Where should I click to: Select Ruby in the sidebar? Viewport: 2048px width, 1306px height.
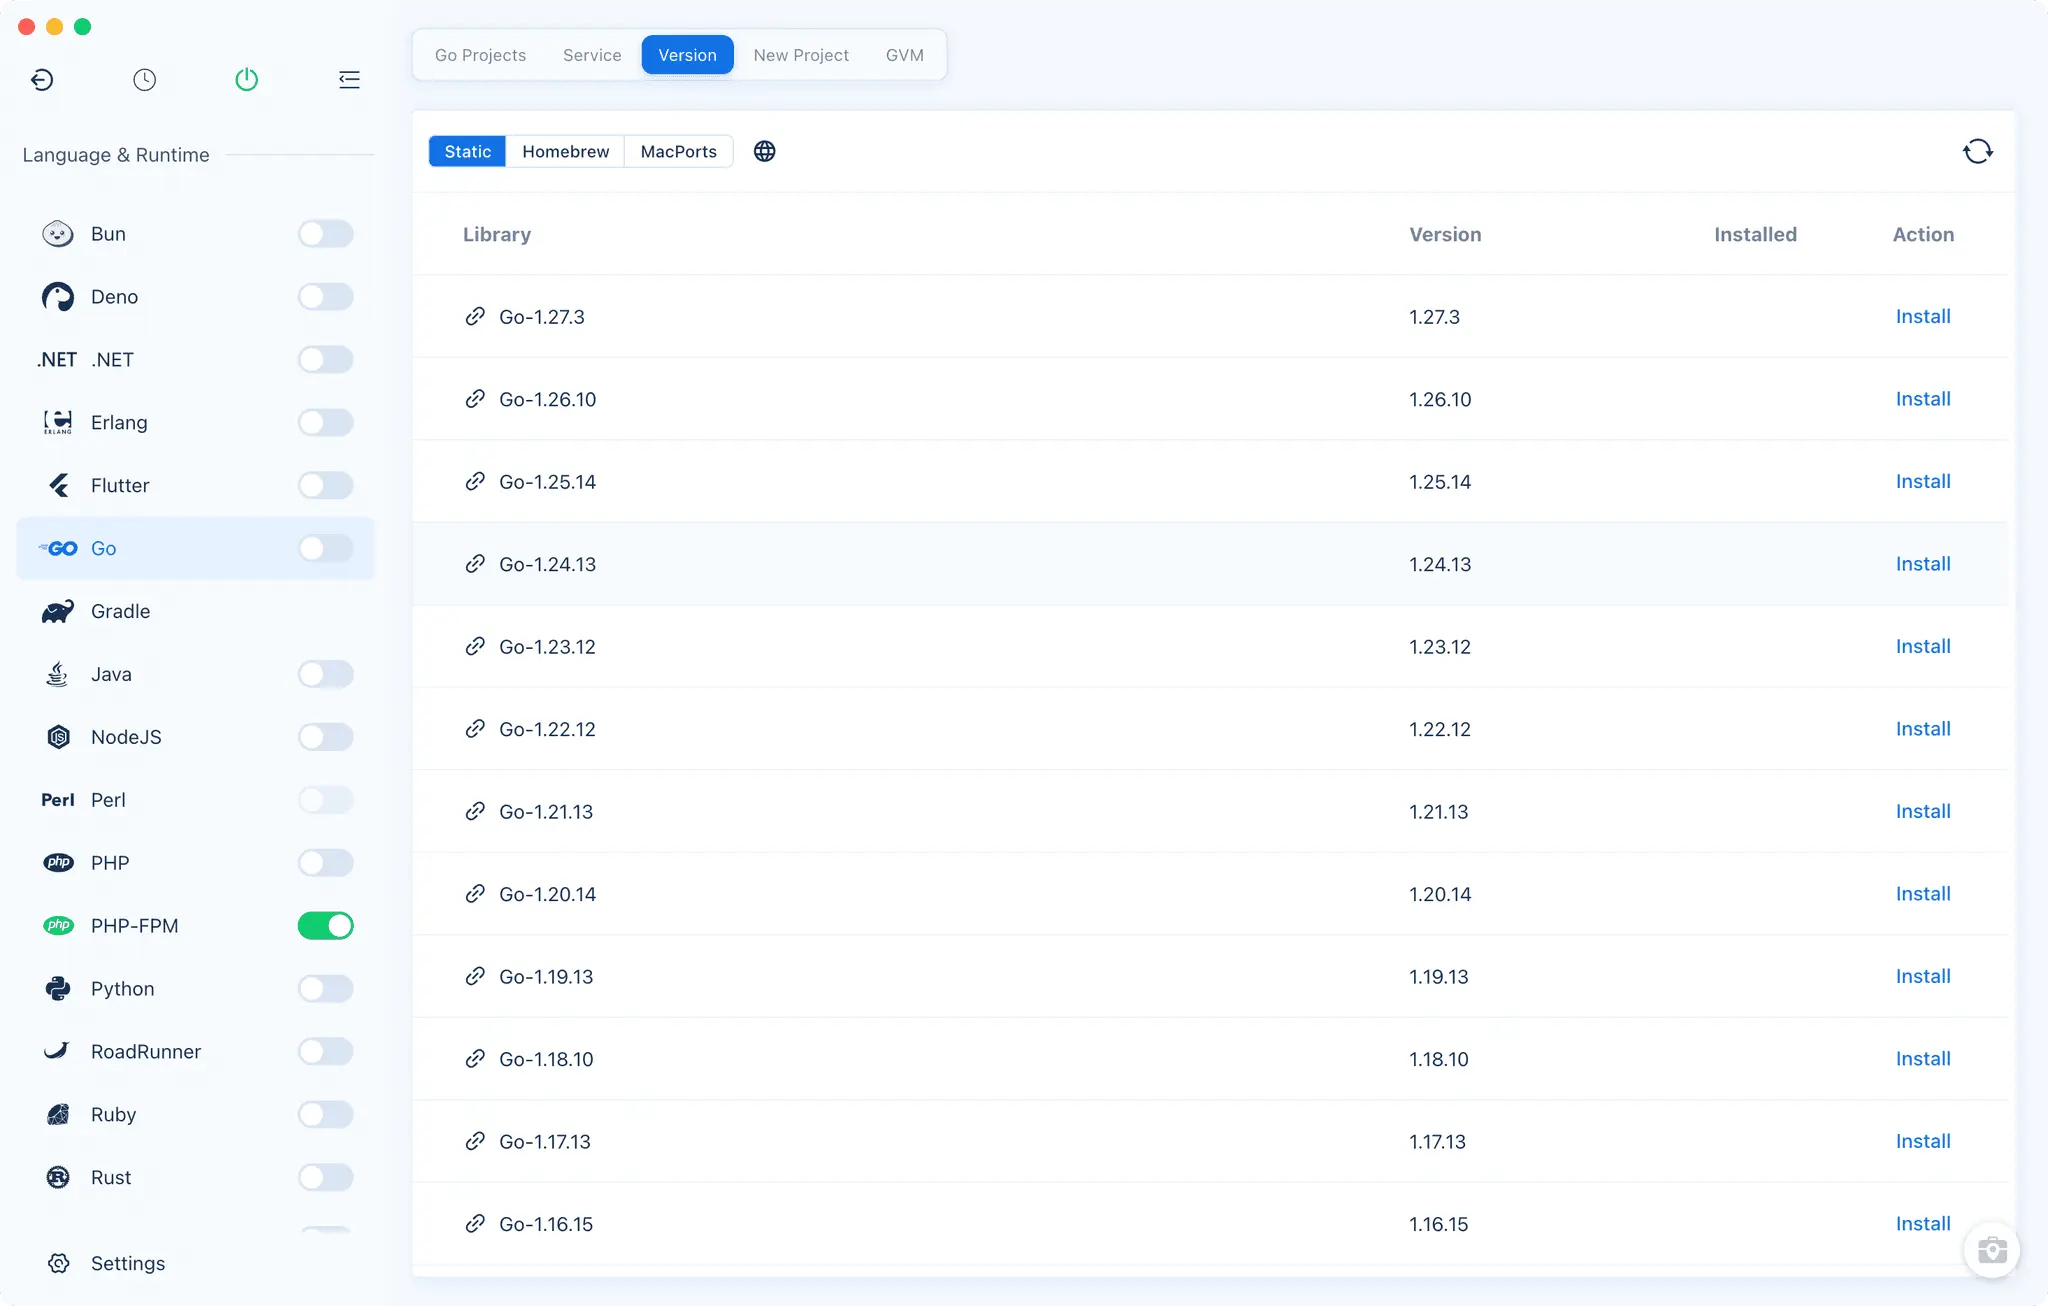tap(195, 1114)
